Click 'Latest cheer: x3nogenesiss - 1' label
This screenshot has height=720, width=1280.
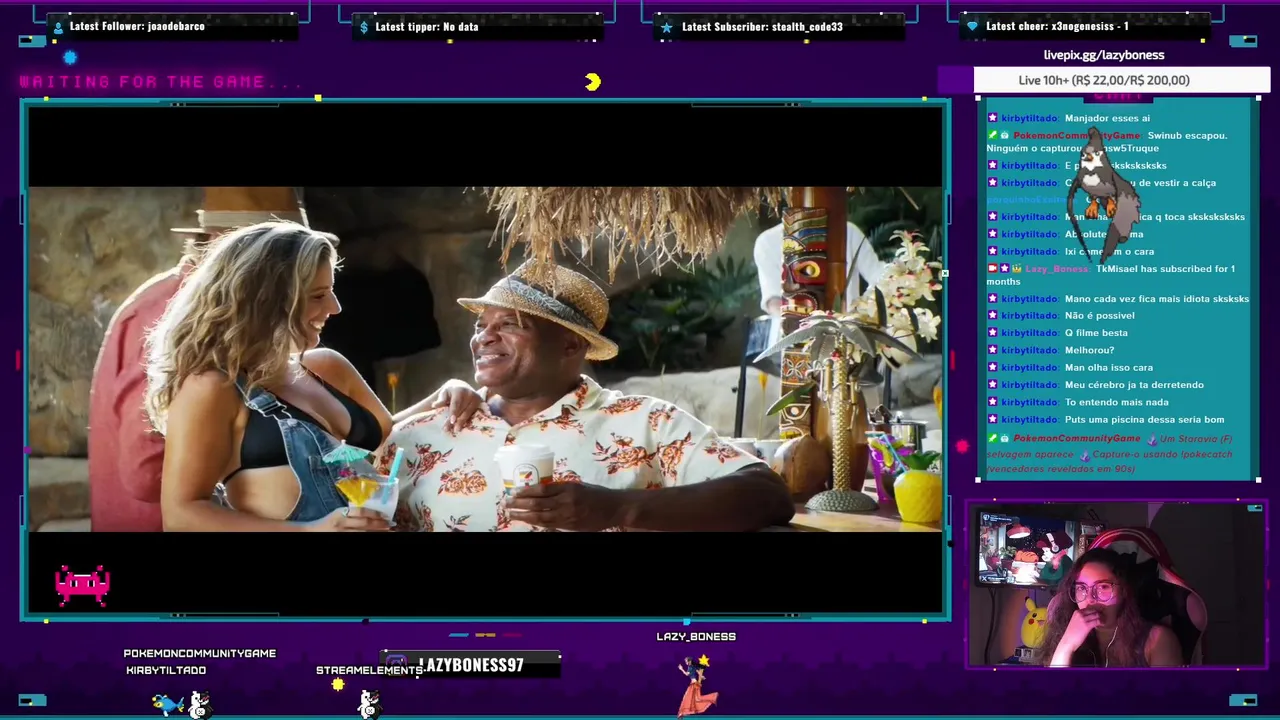[x=1057, y=27]
